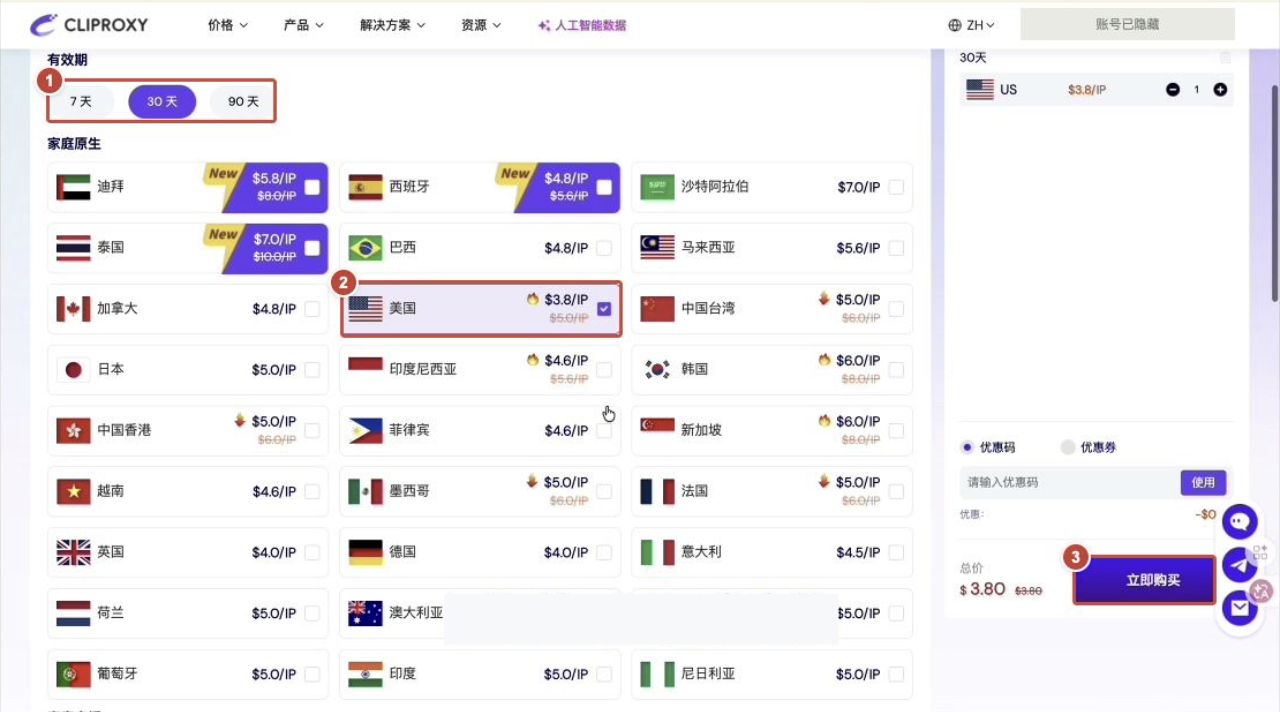1280x712 pixels.
Task: Select the 30 天 validity tab
Action: 162,102
